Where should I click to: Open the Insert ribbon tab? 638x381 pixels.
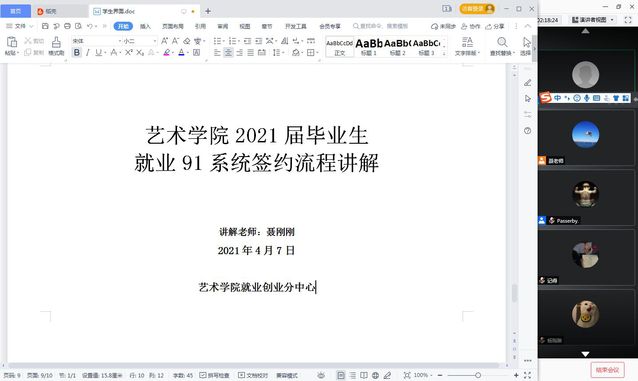click(145, 26)
